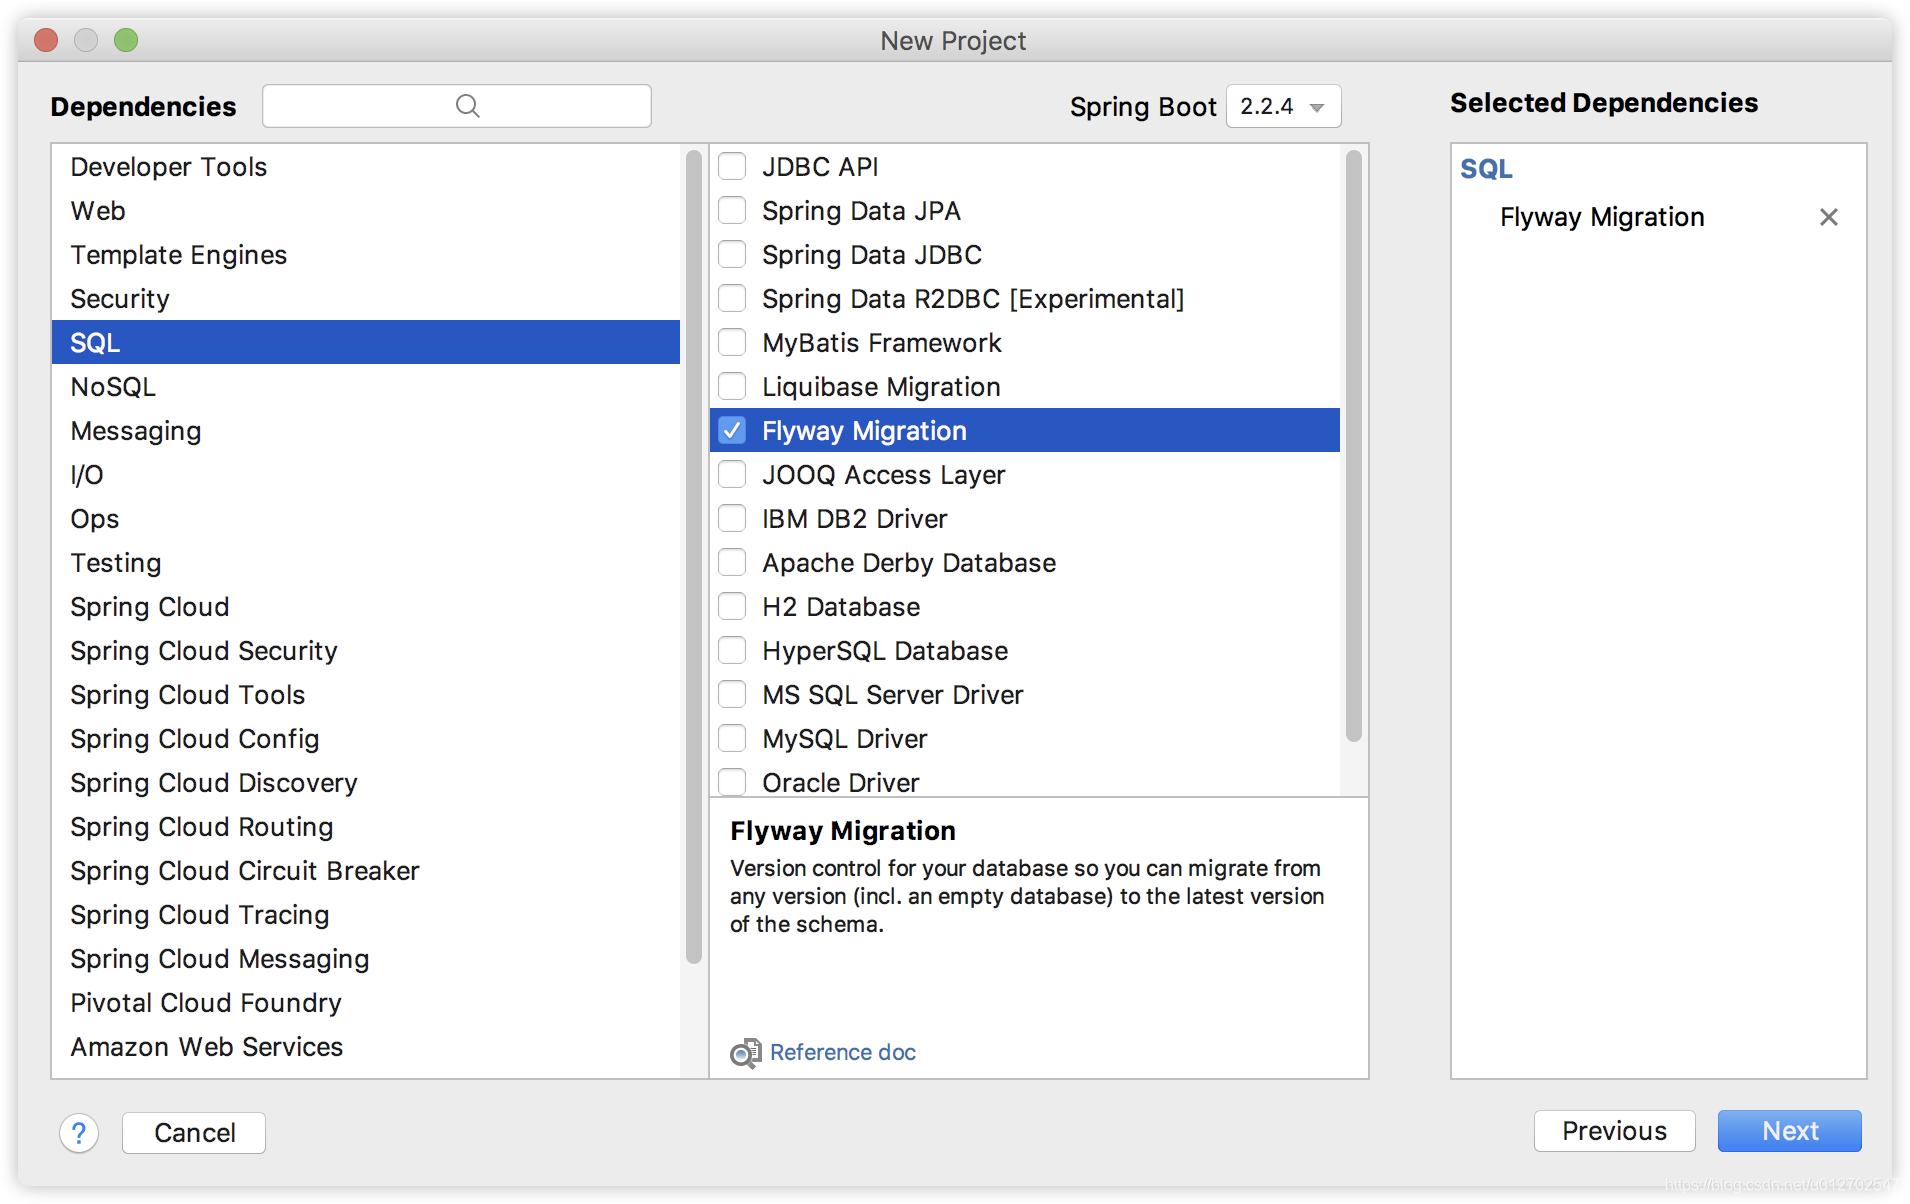Image resolution: width=1910 pixels, height=1204 pixels.
Task: Enable MySQL Driver dependency
Action: [732, 738]
